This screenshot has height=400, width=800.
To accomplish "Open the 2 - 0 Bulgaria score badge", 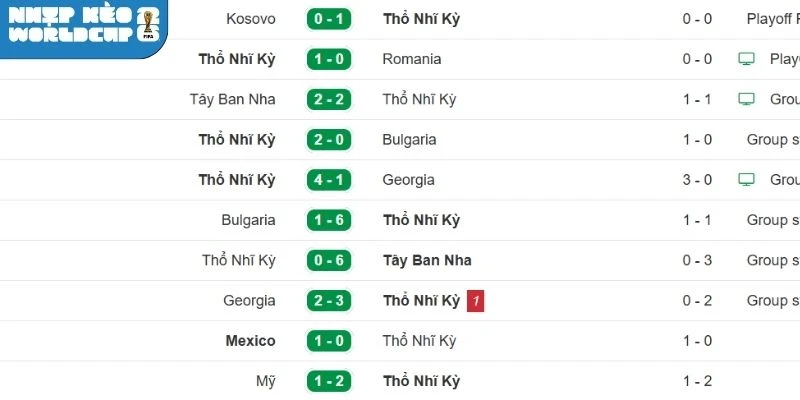I will pos(329,140).
